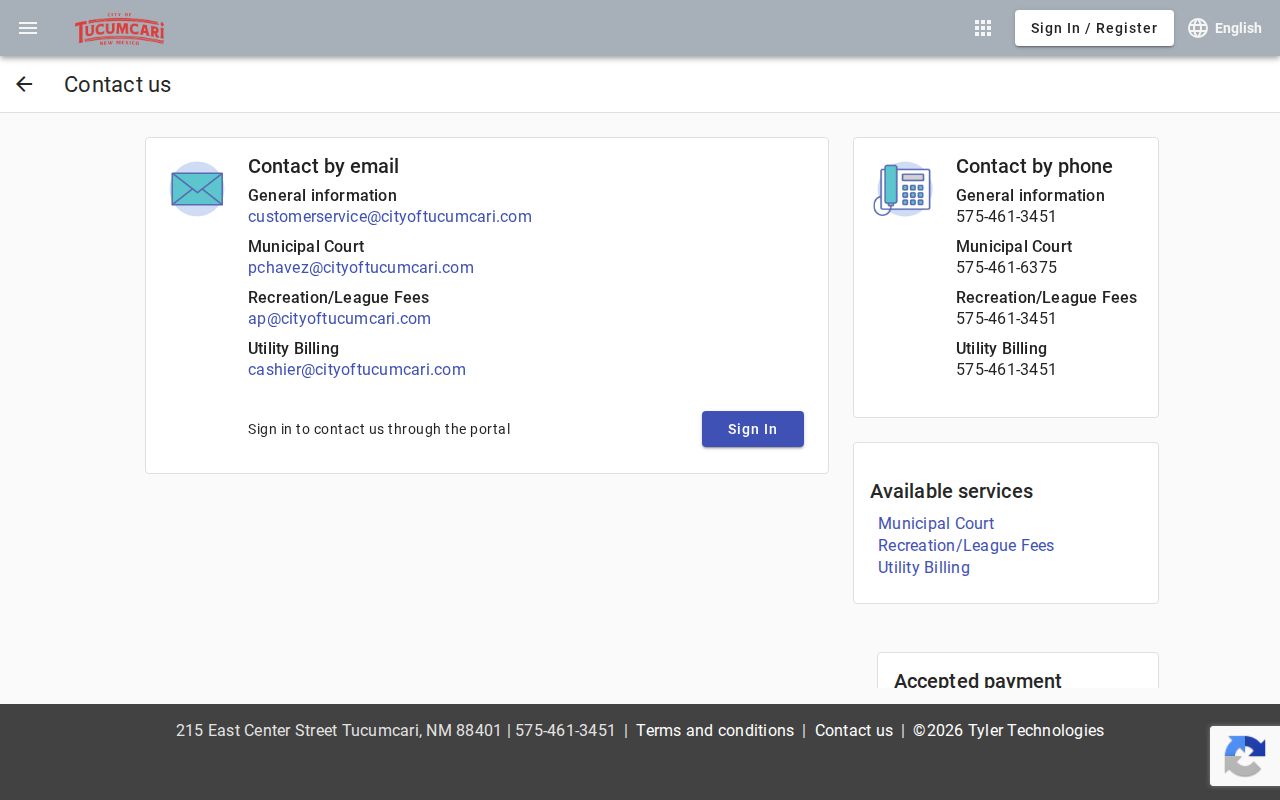Click the Contact by phone heading
Viewport: 1280px width, 800px height.
pos(1034,166)
